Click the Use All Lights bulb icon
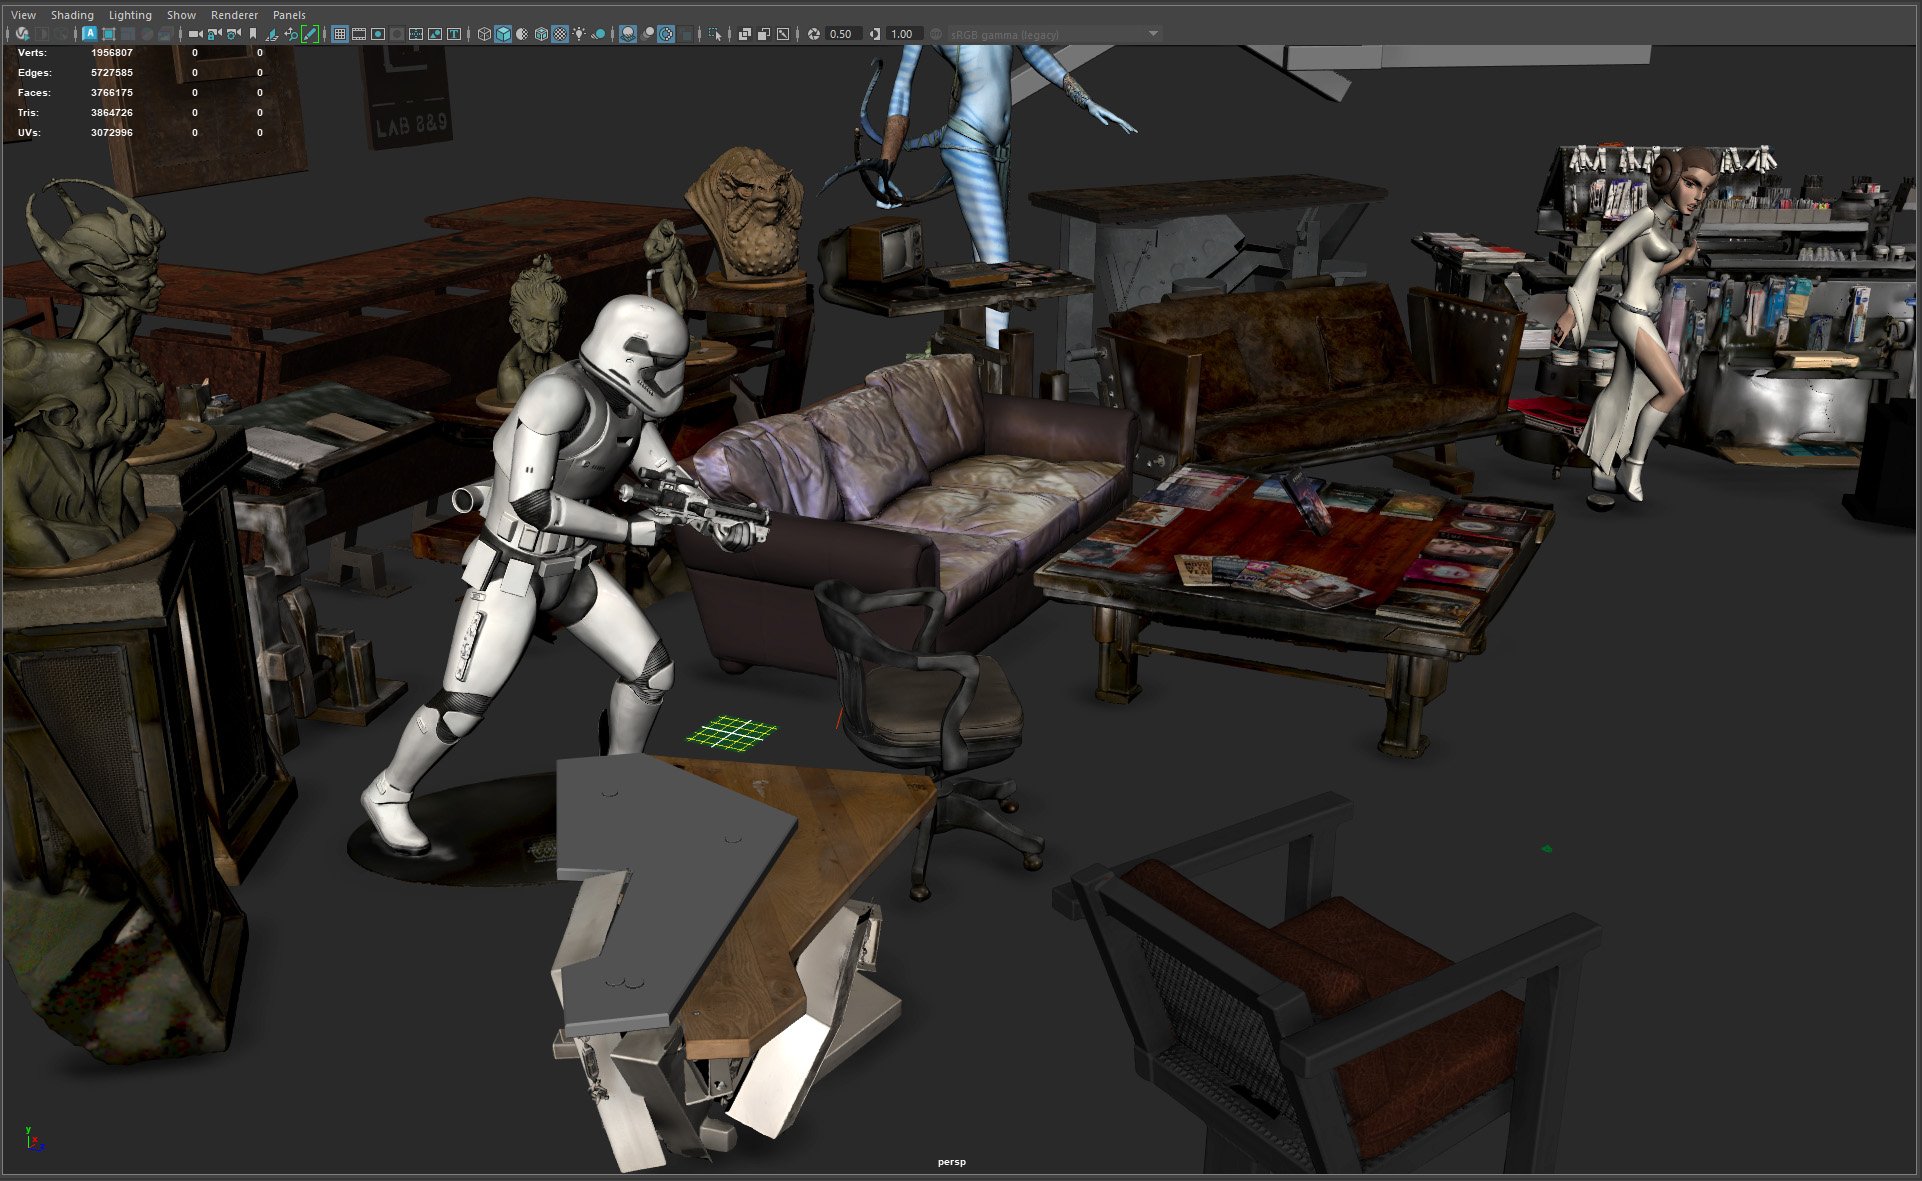This screenshot has width=1922, height=1181. pos(579,34)
